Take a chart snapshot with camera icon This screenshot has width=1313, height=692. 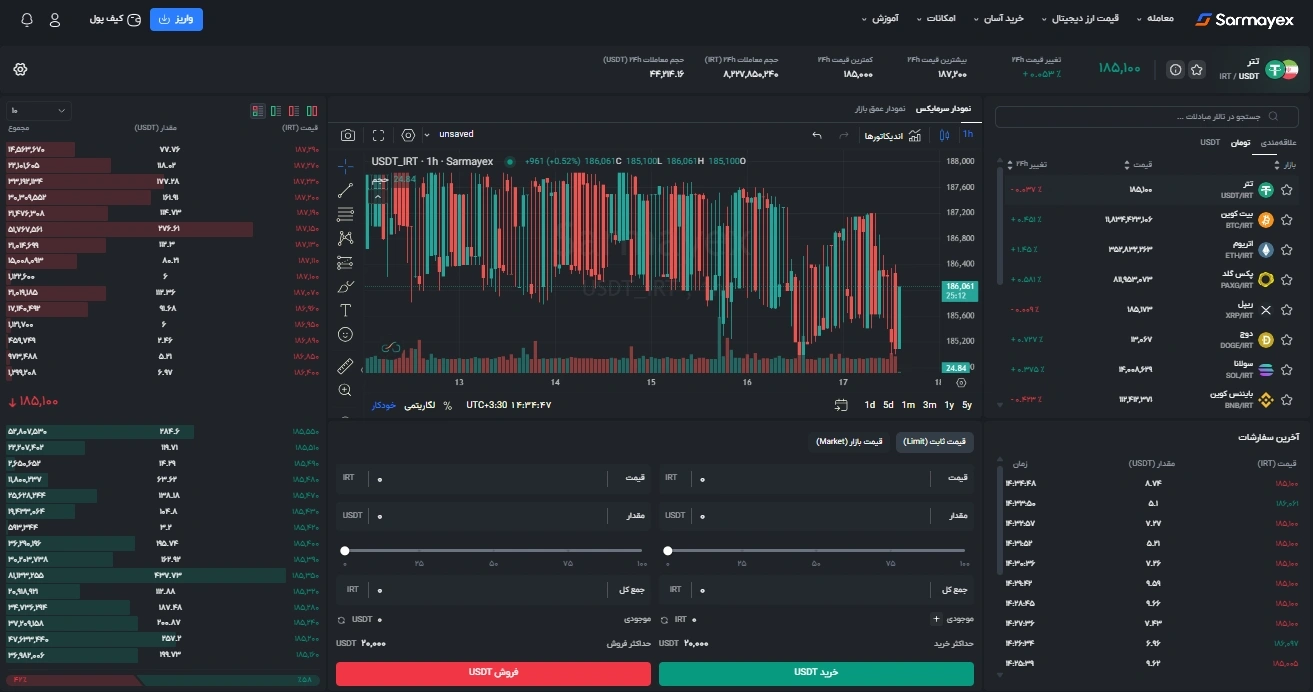347,135
